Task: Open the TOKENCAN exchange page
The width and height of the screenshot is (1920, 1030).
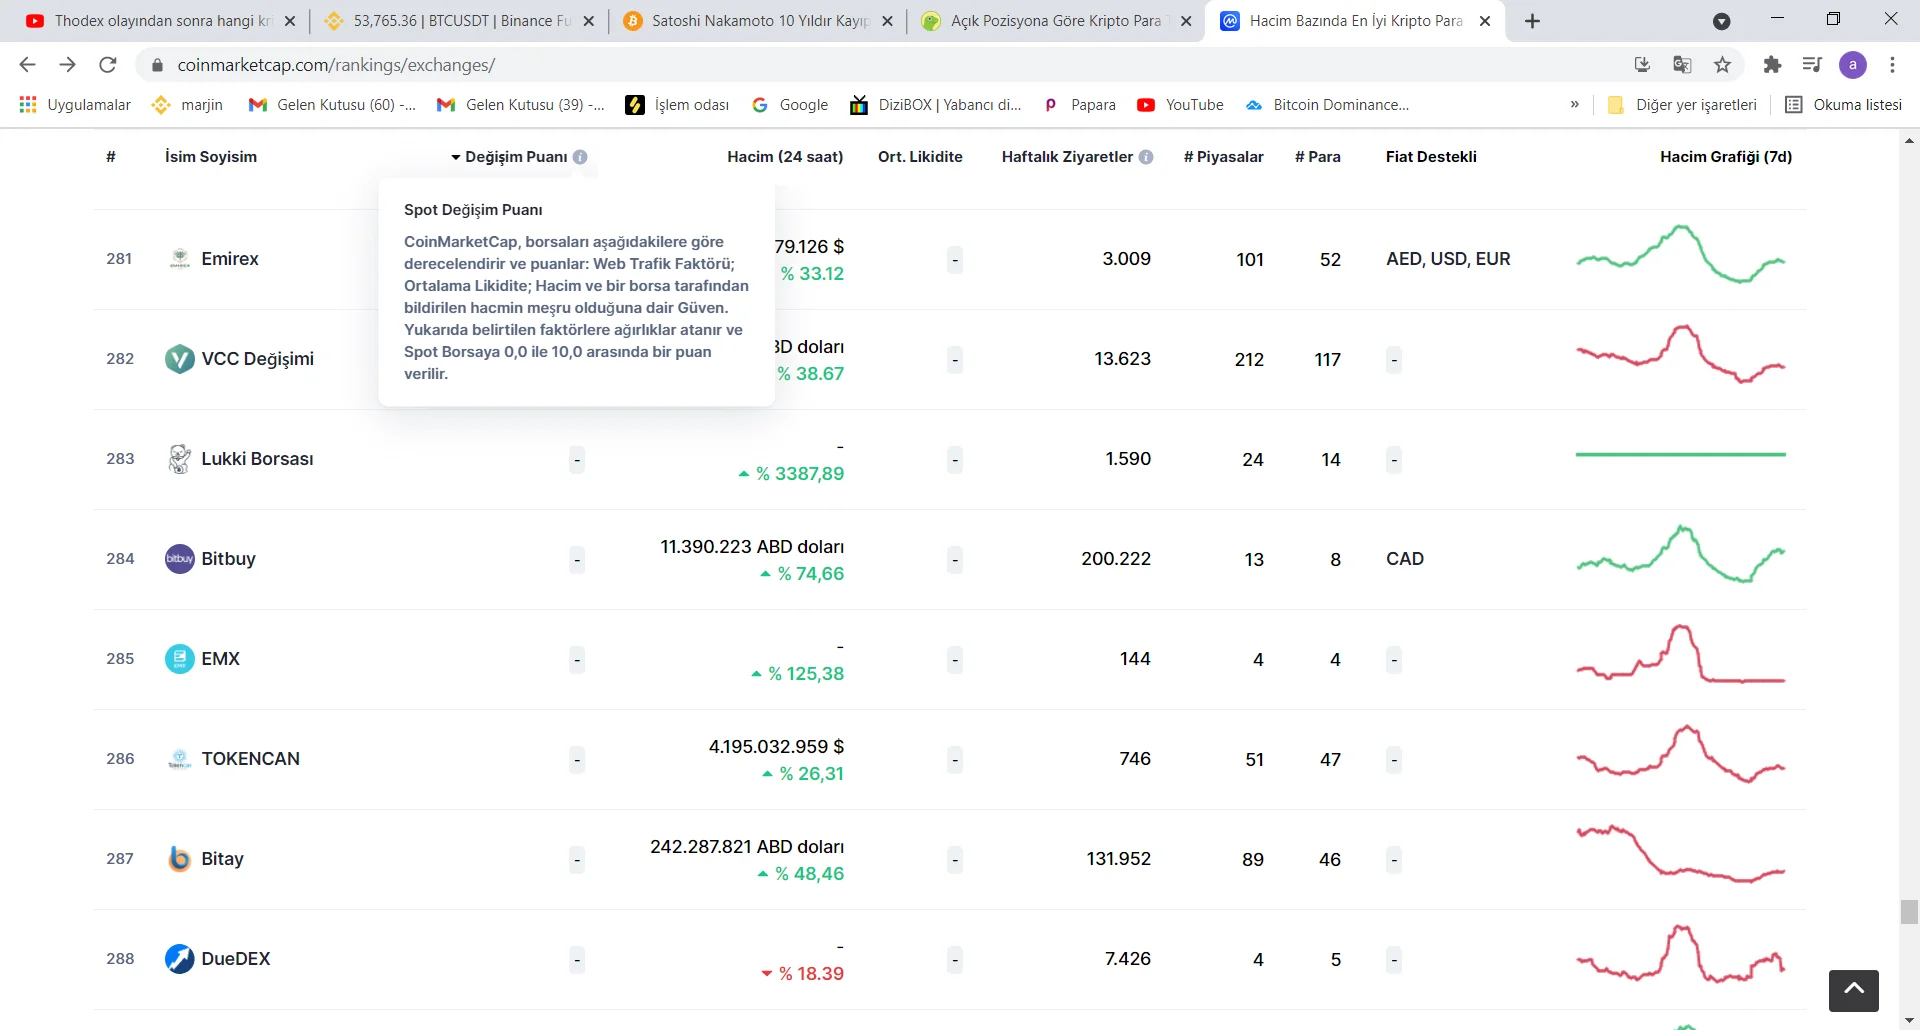Action: coord(251,759)
